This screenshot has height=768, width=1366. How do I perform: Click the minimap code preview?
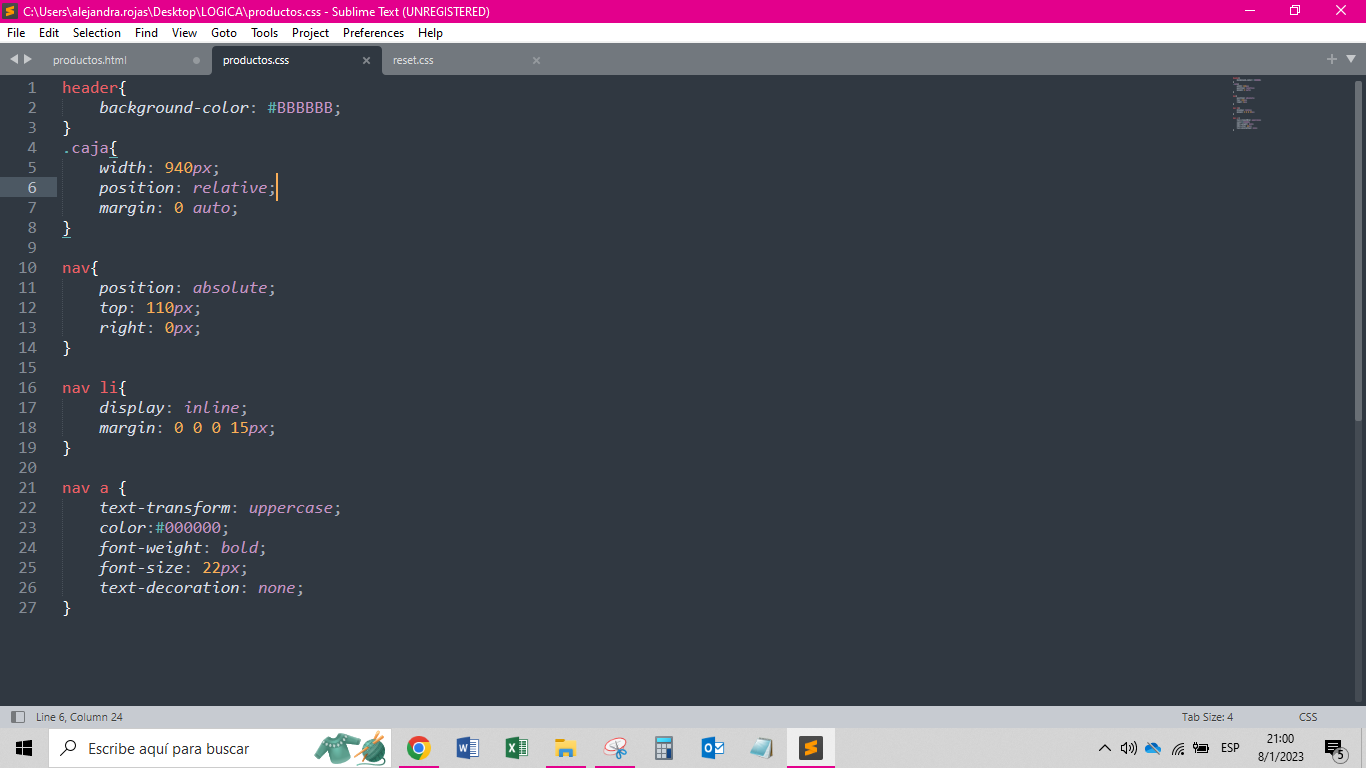(x=1246, y=104)
